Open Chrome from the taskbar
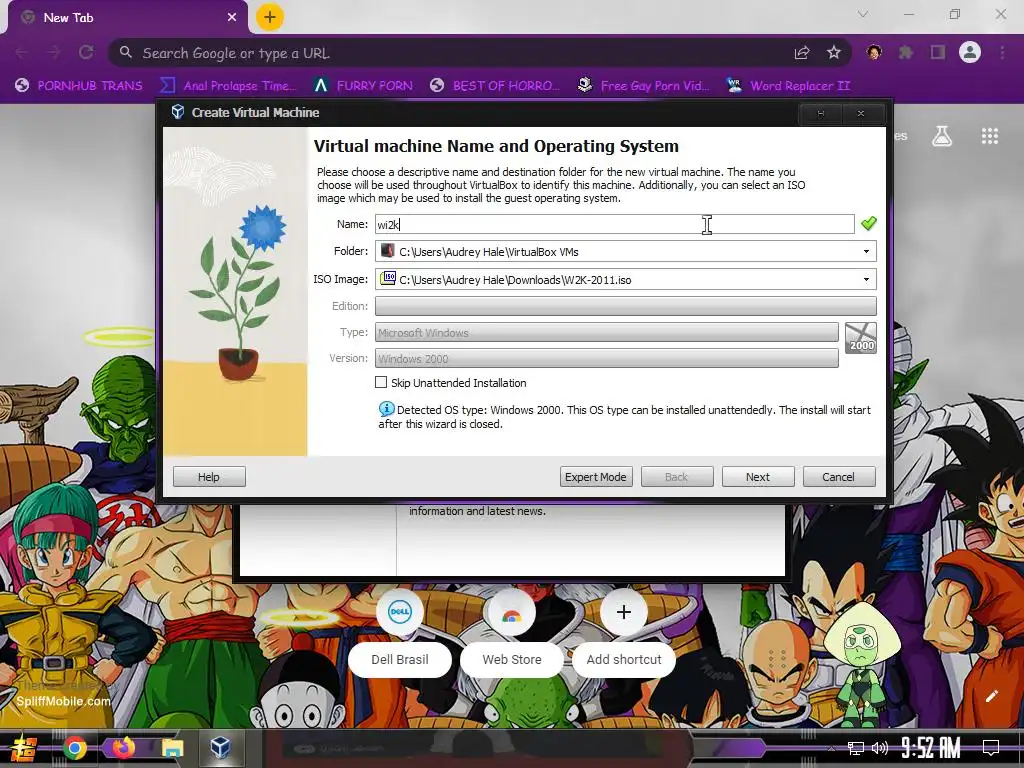 [x=74, y=748]
